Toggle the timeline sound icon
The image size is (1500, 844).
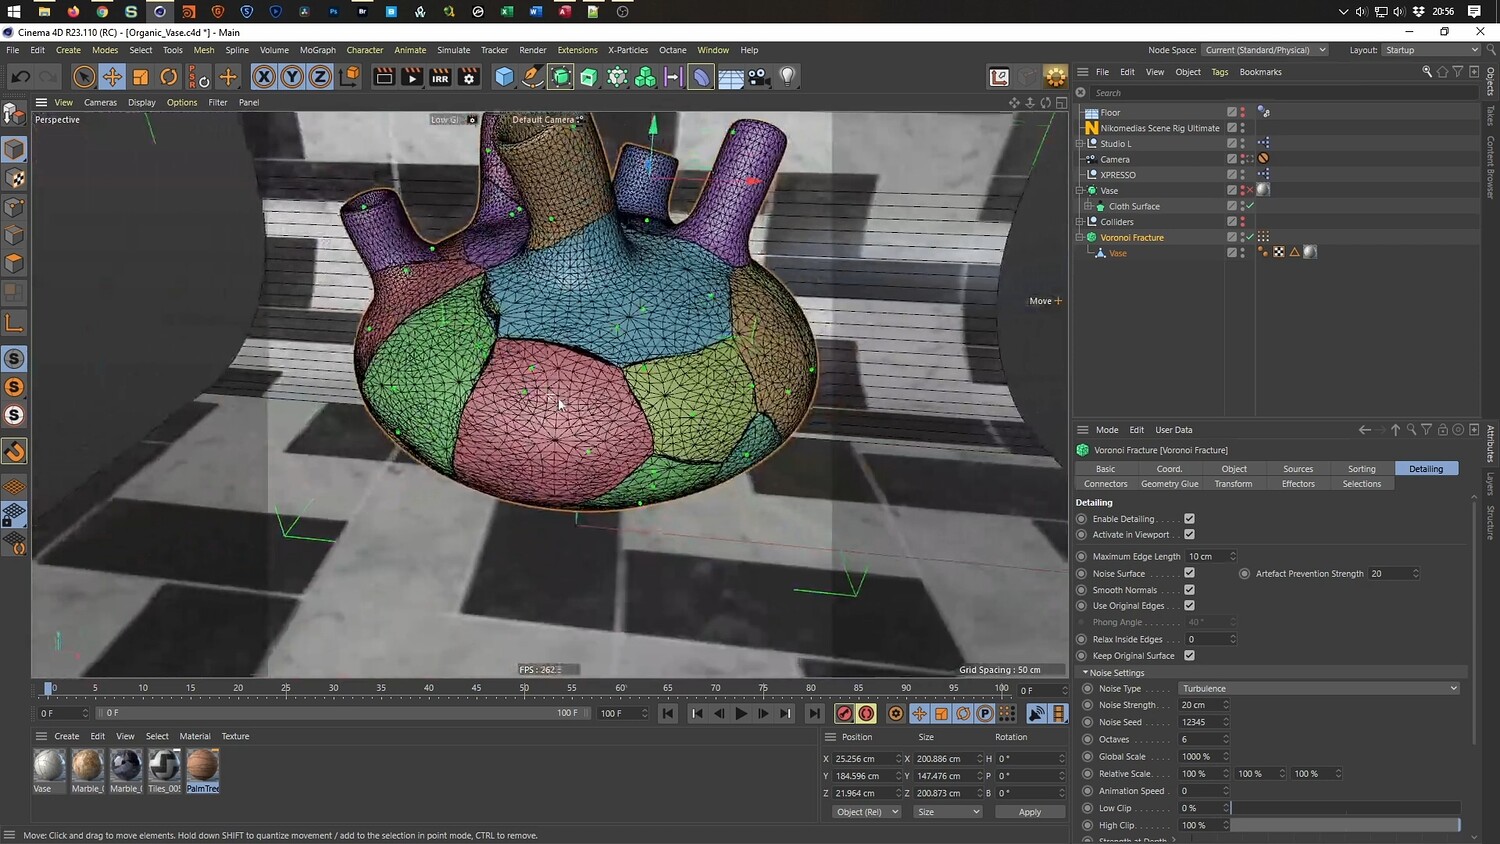point(1037,713)
